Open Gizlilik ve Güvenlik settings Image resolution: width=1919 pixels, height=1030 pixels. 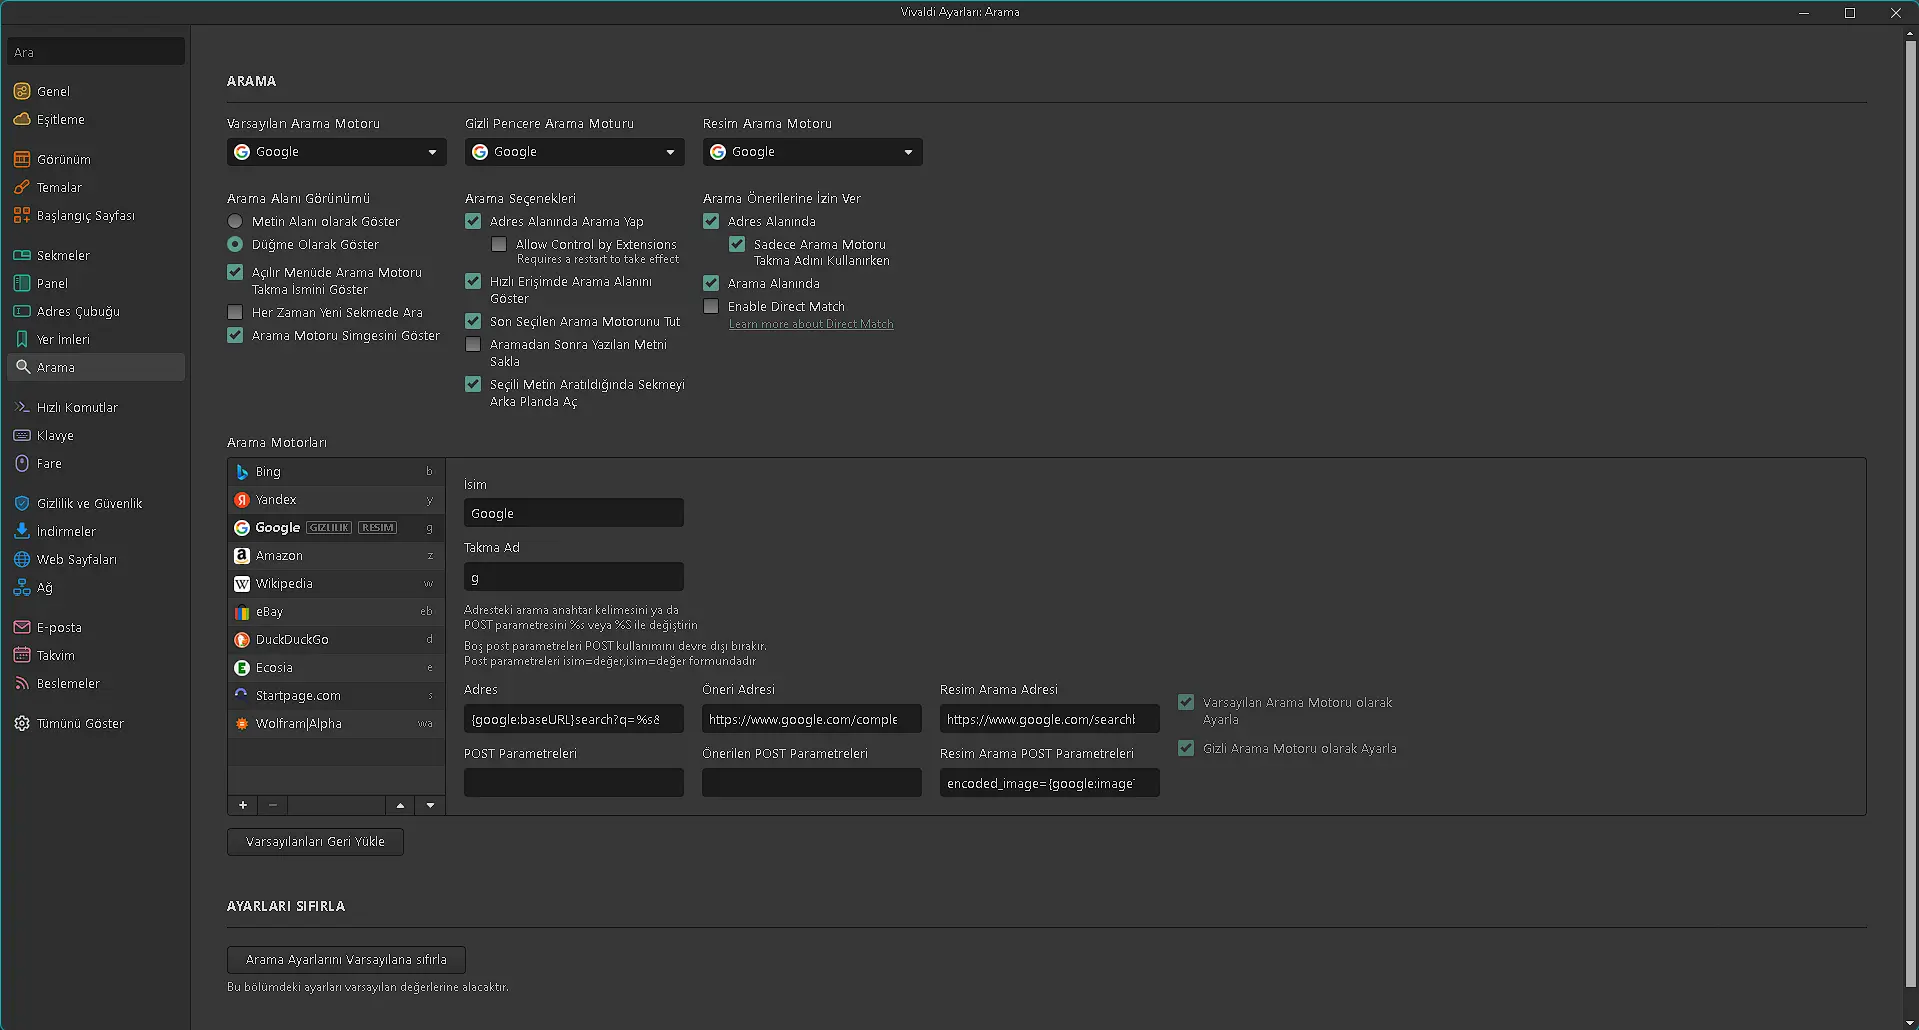pyautogui.click(x=96, y=503)
